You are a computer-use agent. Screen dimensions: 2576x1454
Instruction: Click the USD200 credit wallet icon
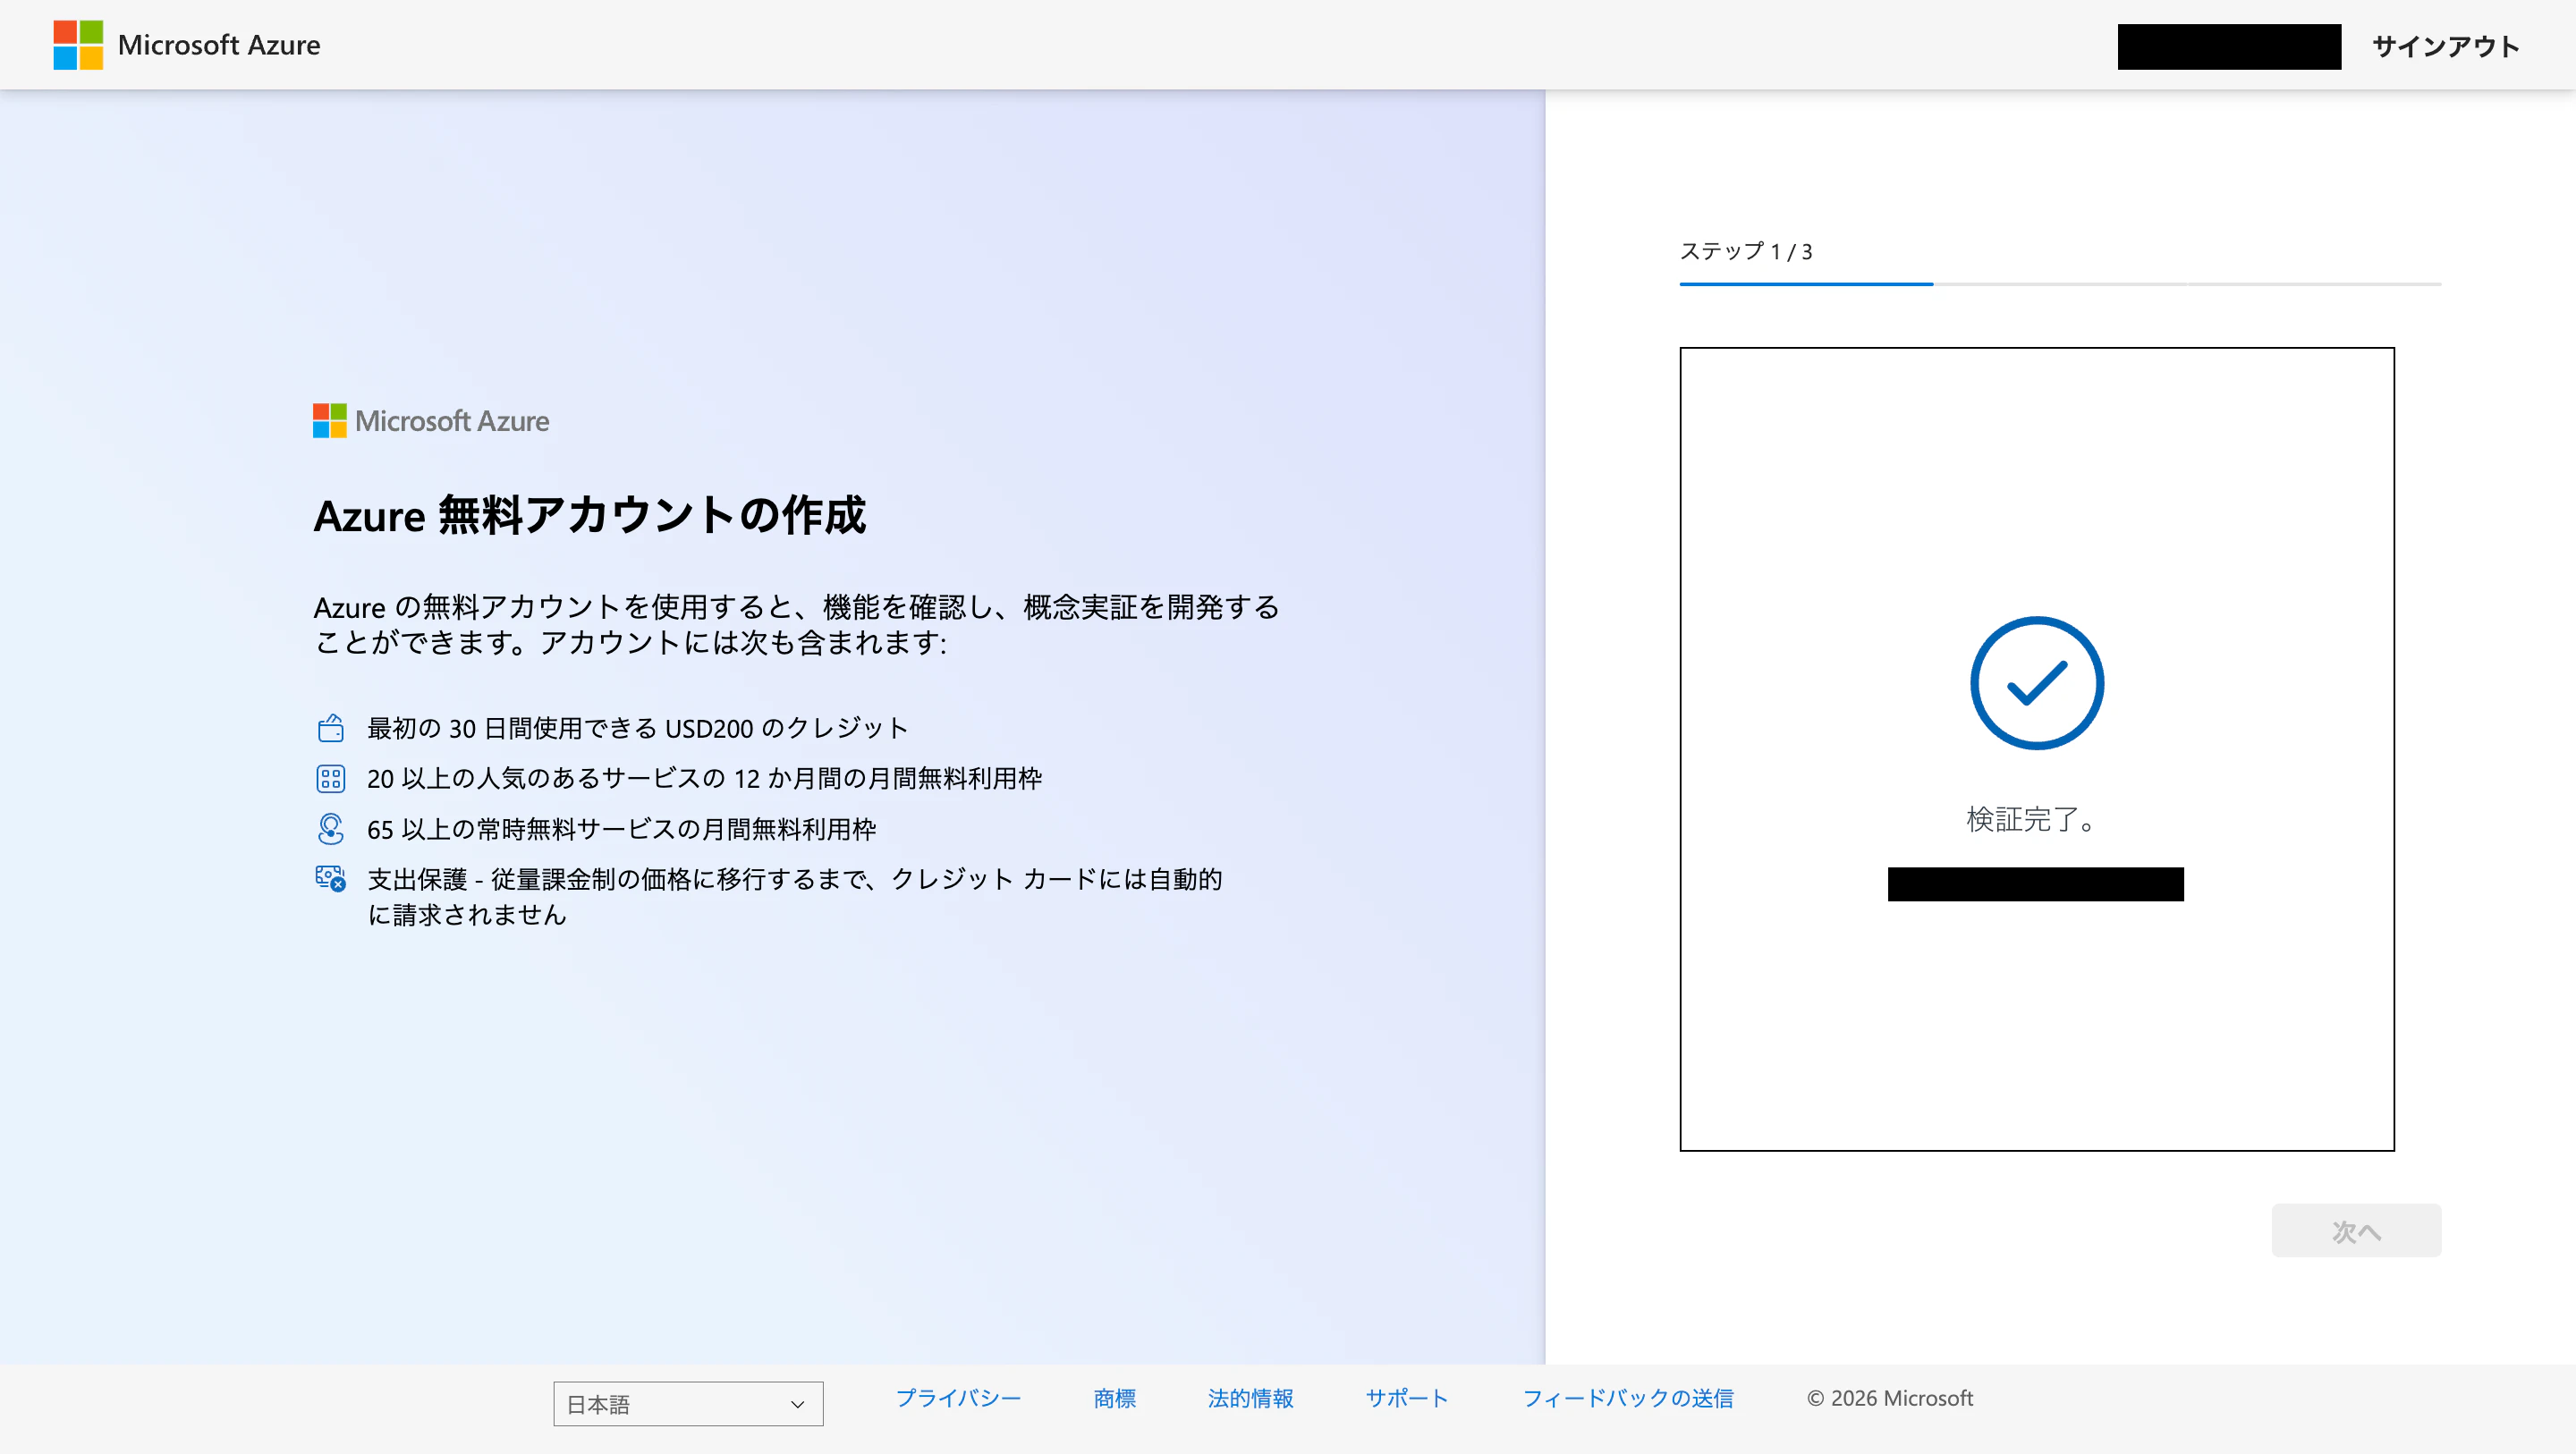click(x=331, y=728)
